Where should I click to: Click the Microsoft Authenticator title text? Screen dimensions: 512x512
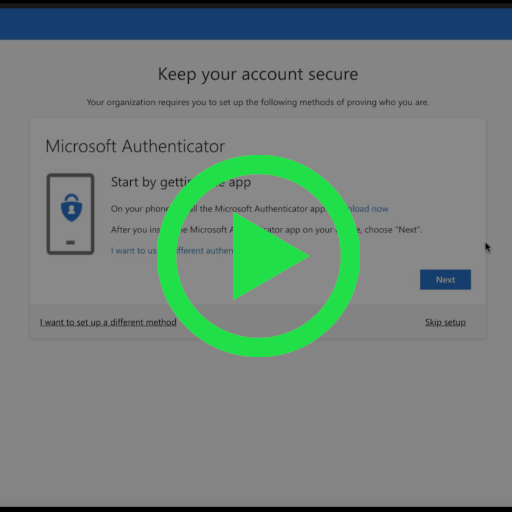[x=135, y=146]
